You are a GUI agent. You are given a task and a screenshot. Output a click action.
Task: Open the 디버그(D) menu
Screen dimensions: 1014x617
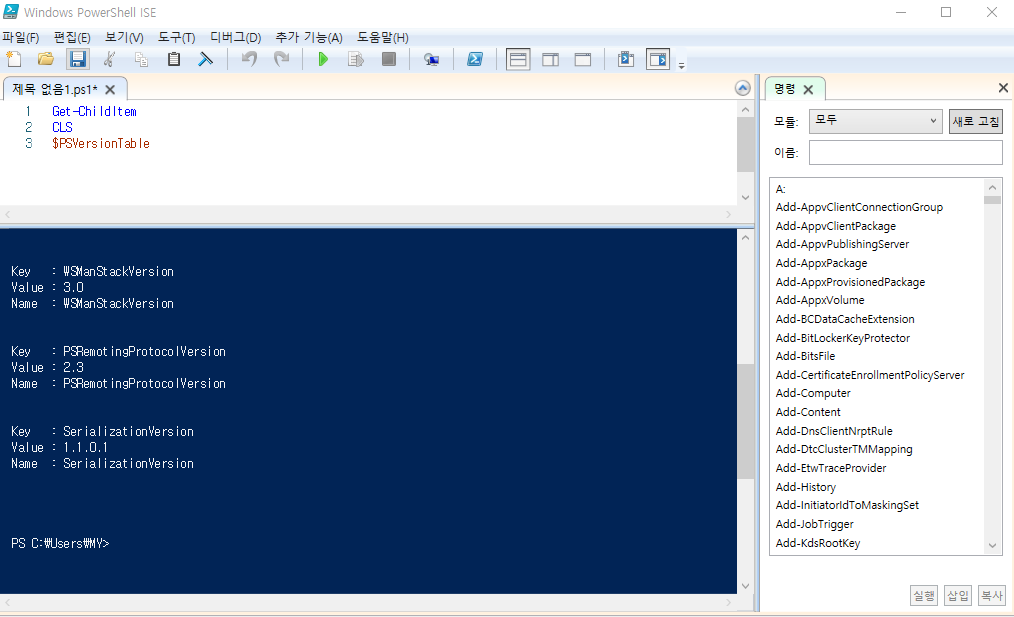235,38
